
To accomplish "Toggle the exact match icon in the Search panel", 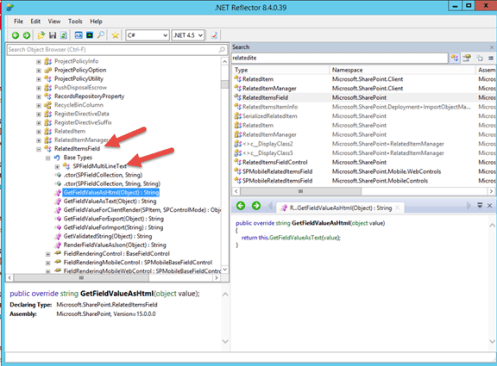I will click(491, 58).
